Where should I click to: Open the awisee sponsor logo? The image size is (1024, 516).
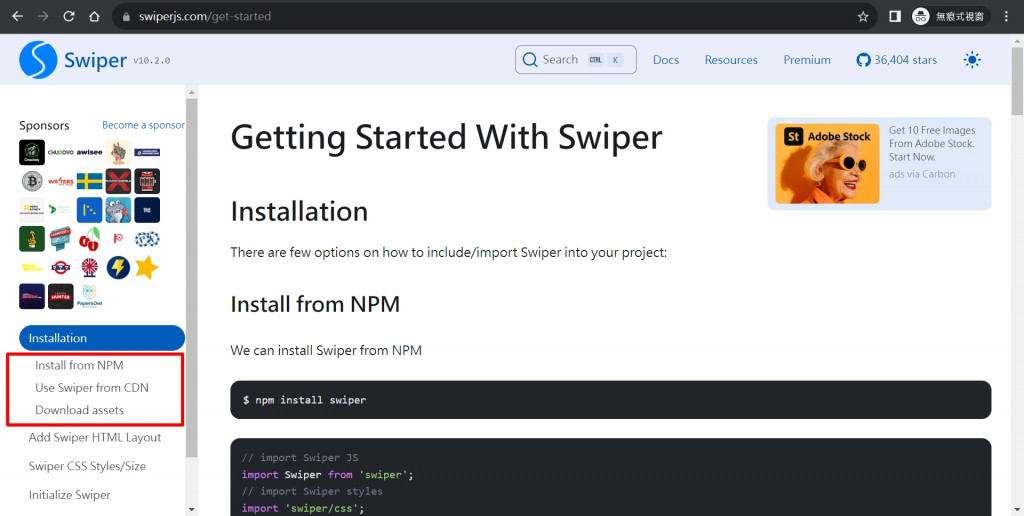pos(89,152)
